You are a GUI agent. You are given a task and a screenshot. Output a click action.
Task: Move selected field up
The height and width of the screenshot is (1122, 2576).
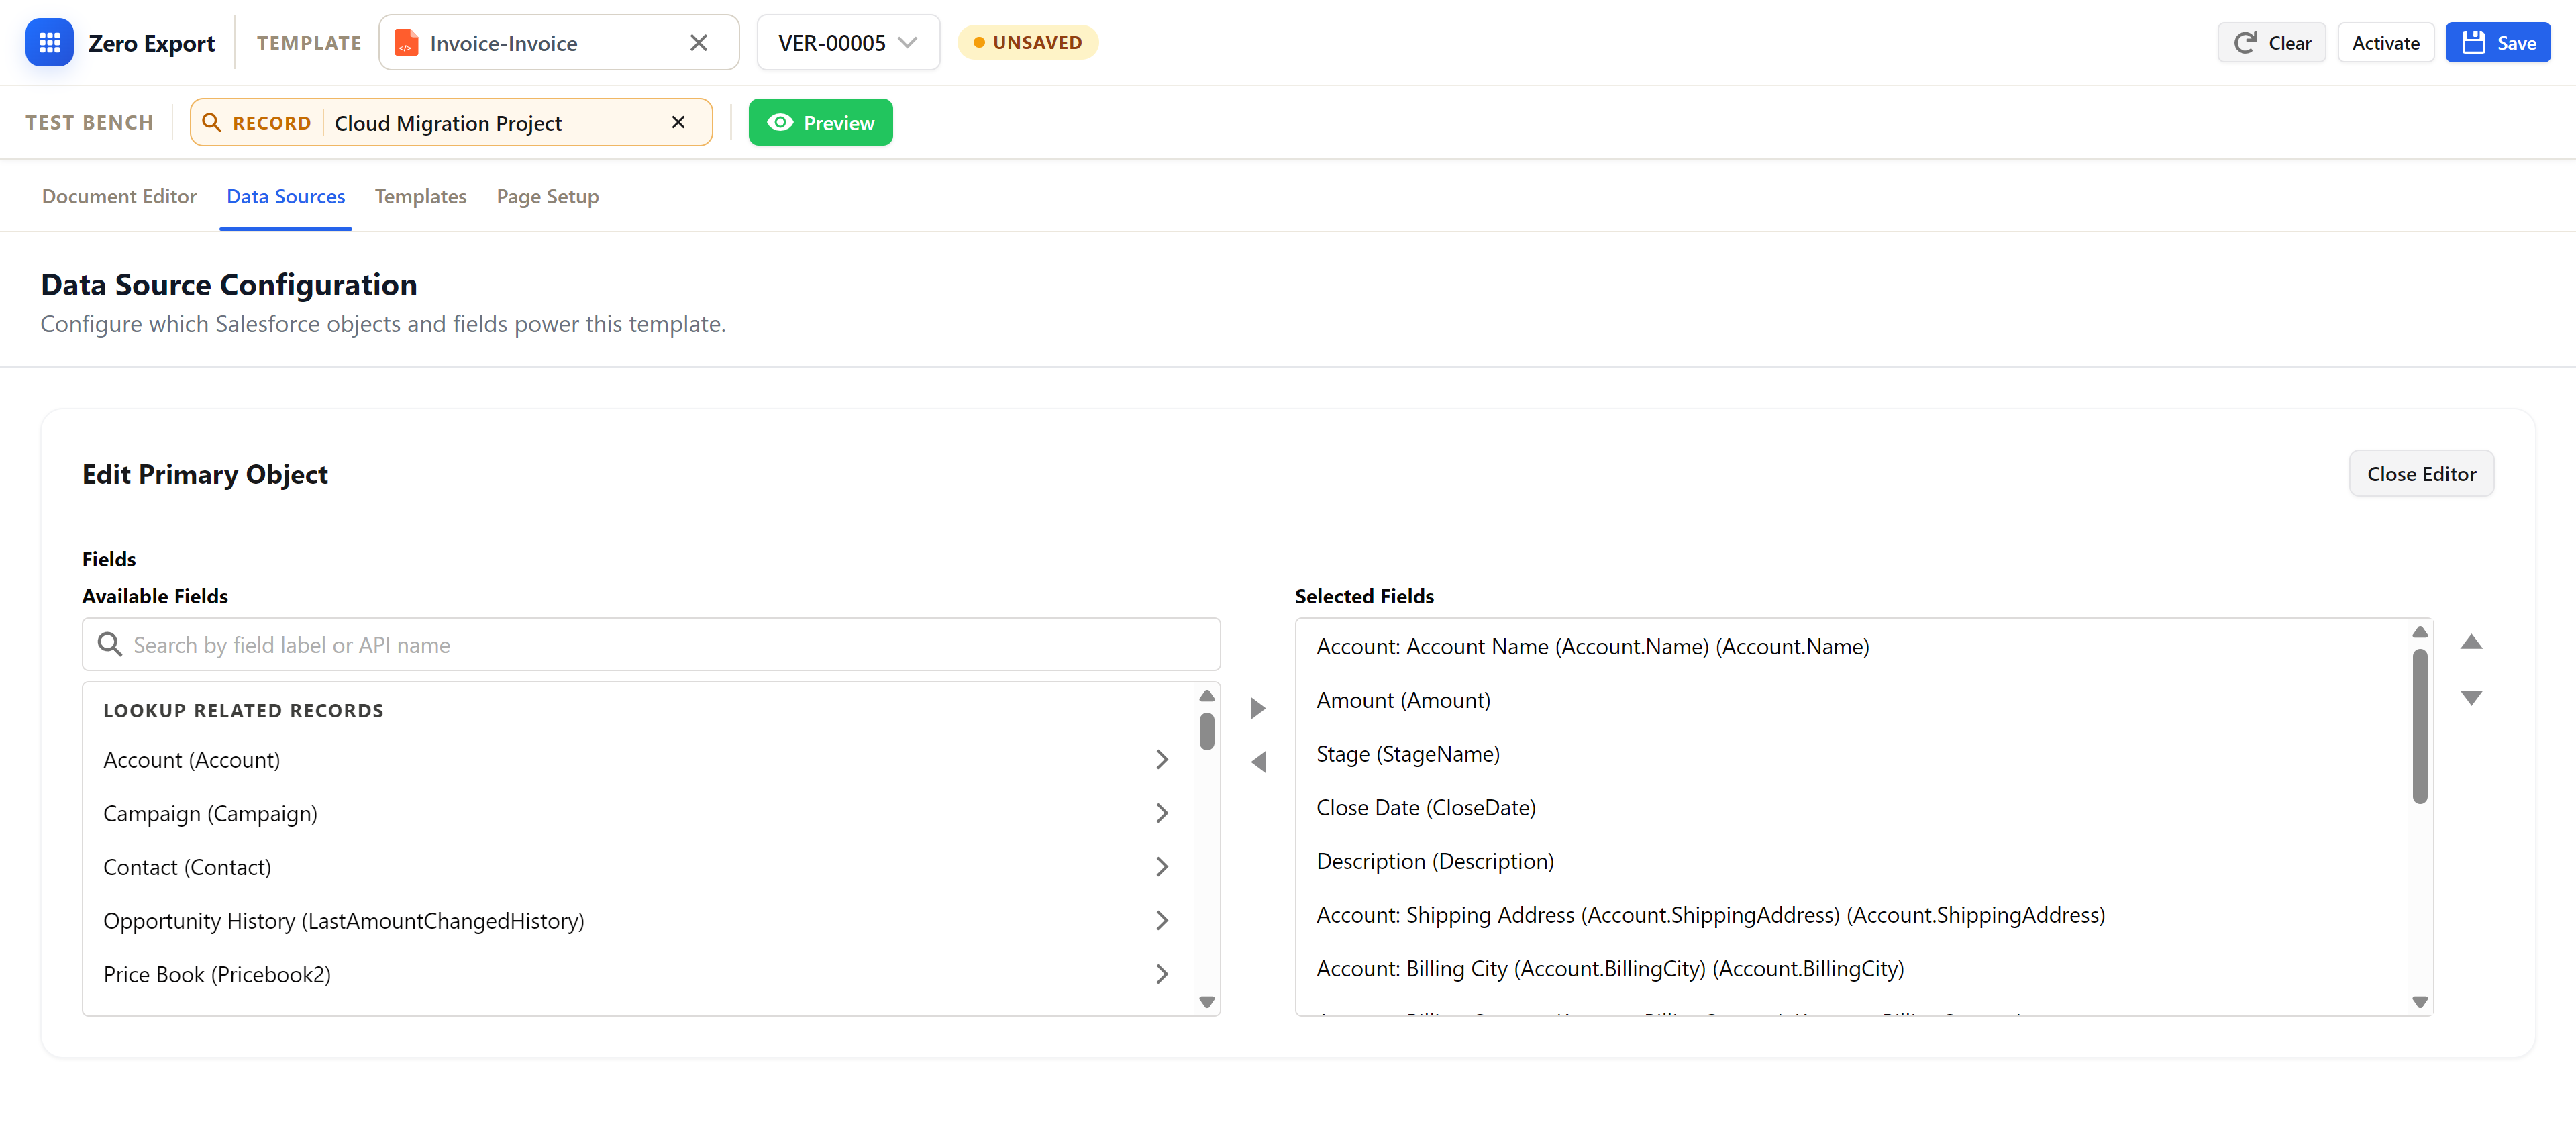2471,642
